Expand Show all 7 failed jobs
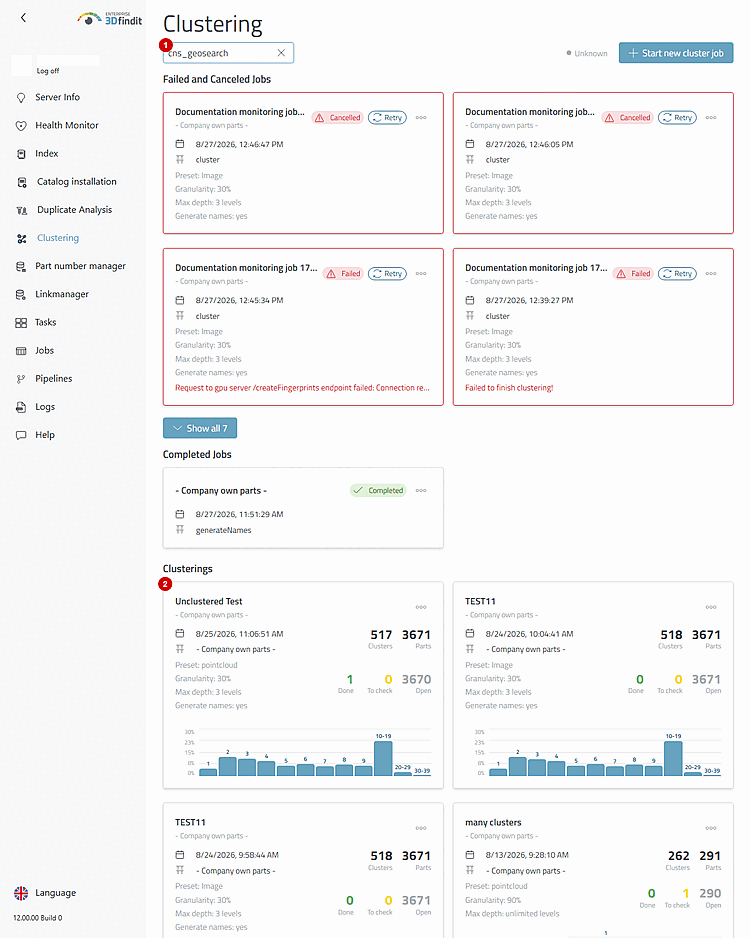This screenshot has height=938, width=750. [200, 428]
